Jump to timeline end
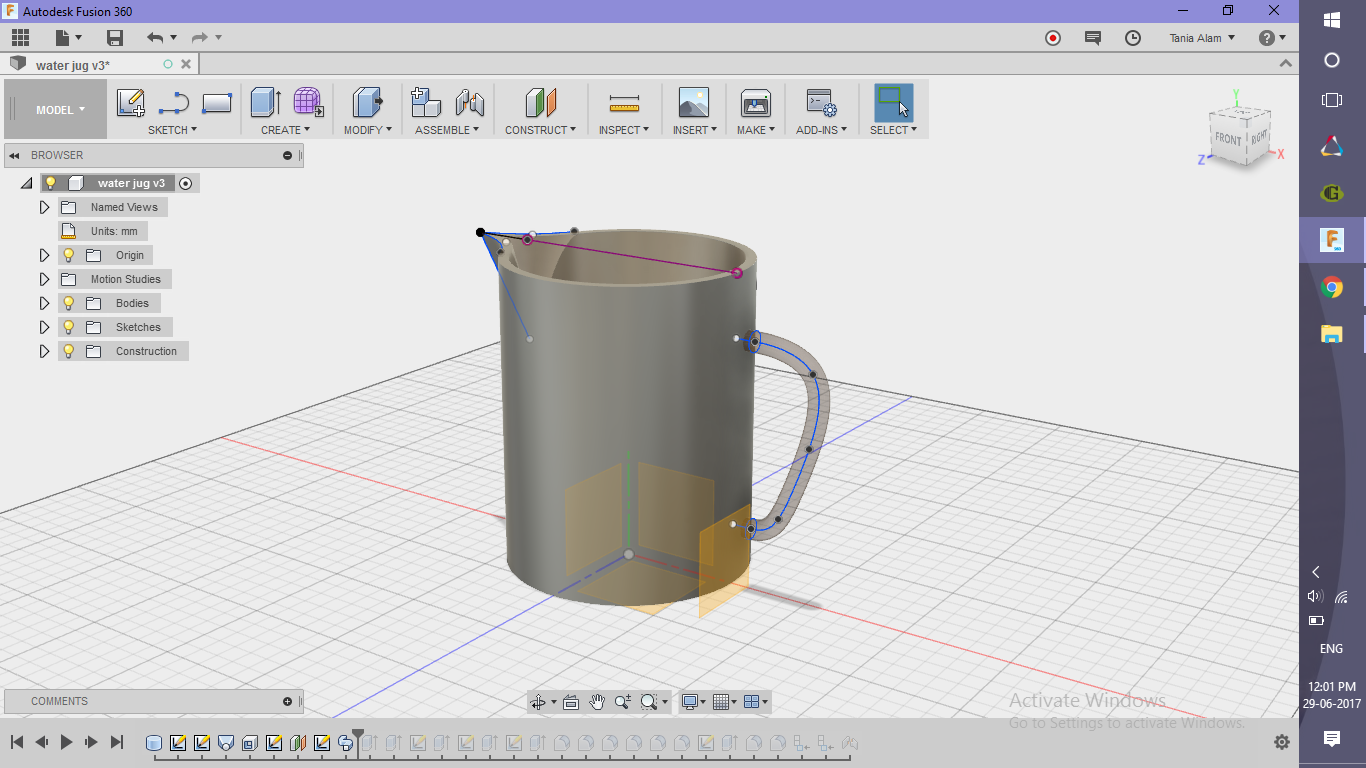 coord(116,742)
